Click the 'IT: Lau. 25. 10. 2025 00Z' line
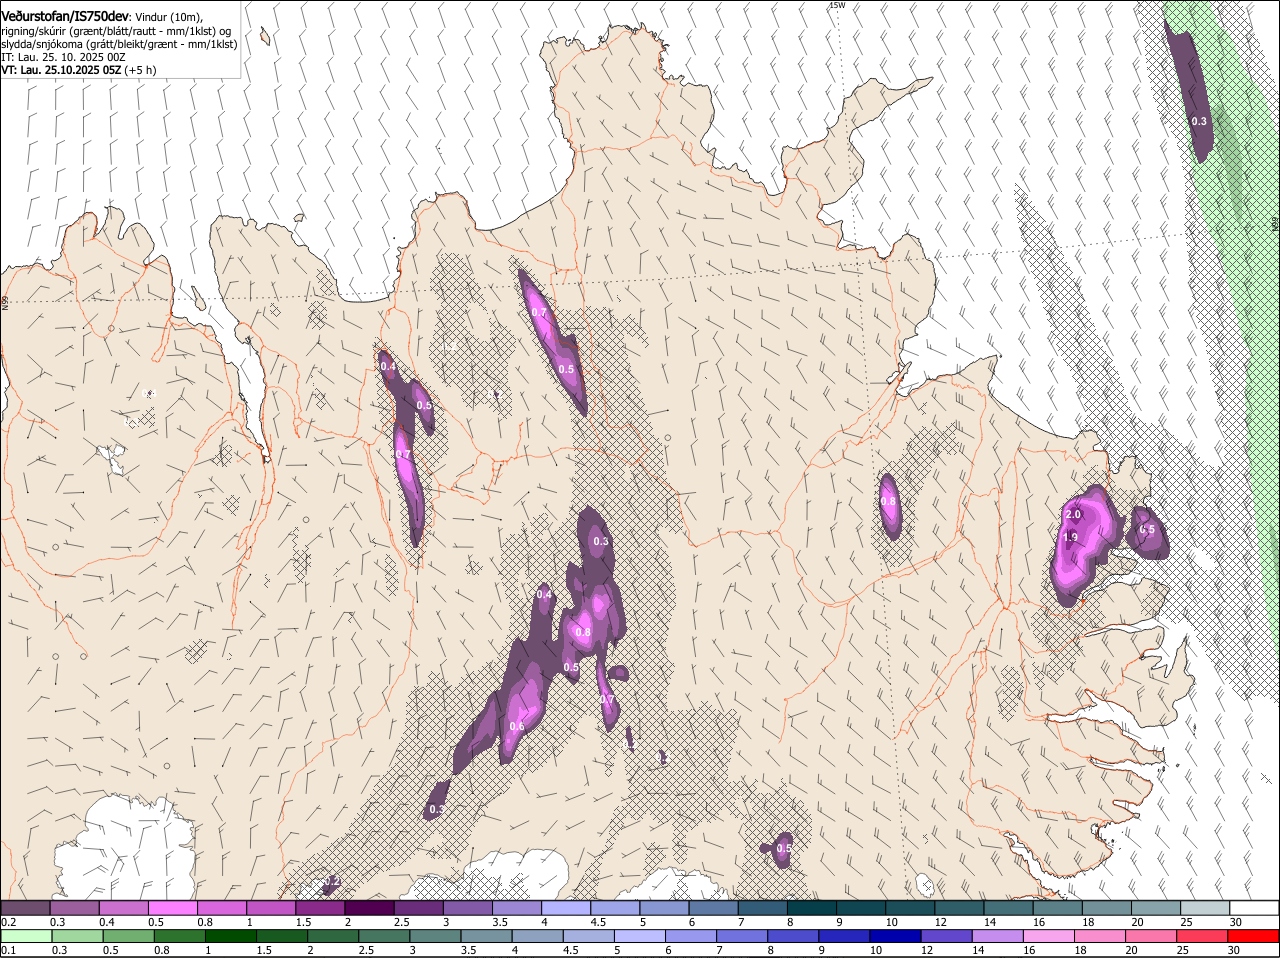The width and height of the screenshot is (1280, 958). tap(63, 57)
